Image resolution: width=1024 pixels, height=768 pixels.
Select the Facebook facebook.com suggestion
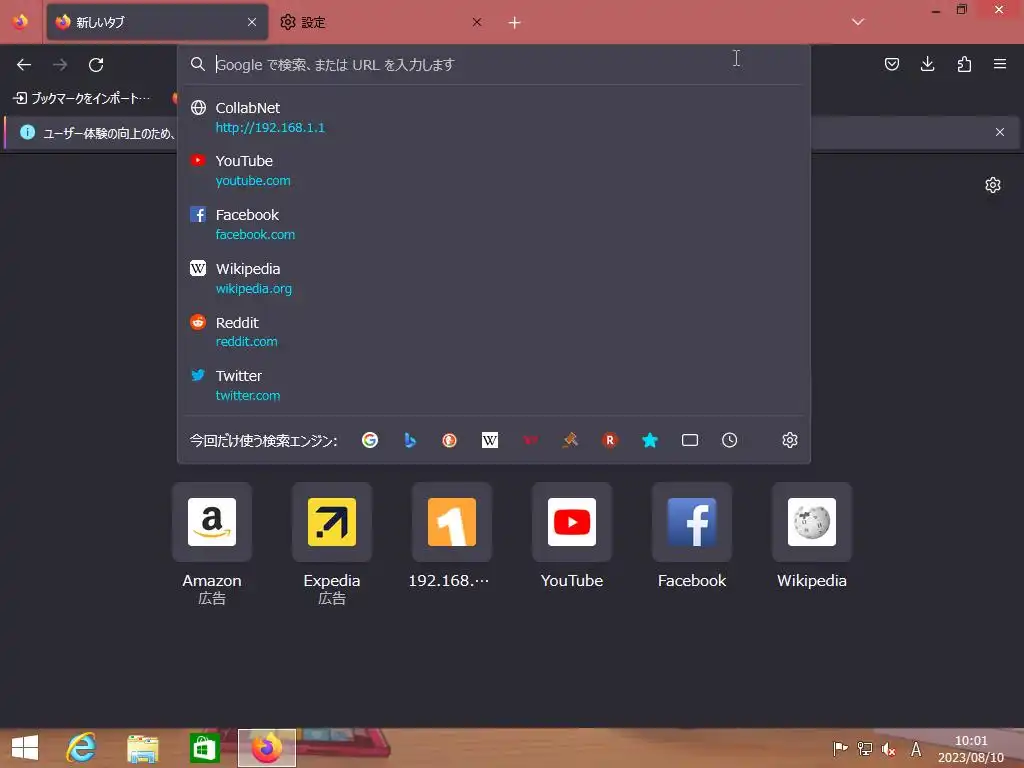(494, 224)
